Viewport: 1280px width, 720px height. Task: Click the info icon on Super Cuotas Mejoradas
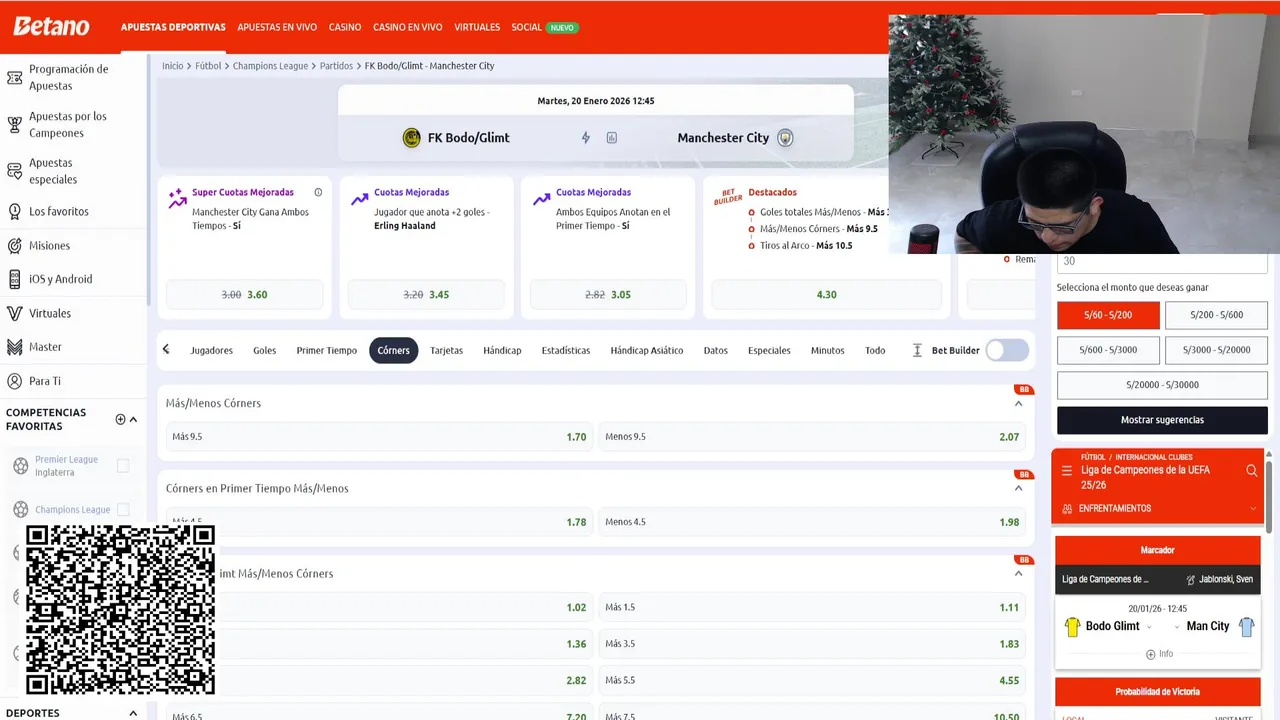tap(318, 192)
